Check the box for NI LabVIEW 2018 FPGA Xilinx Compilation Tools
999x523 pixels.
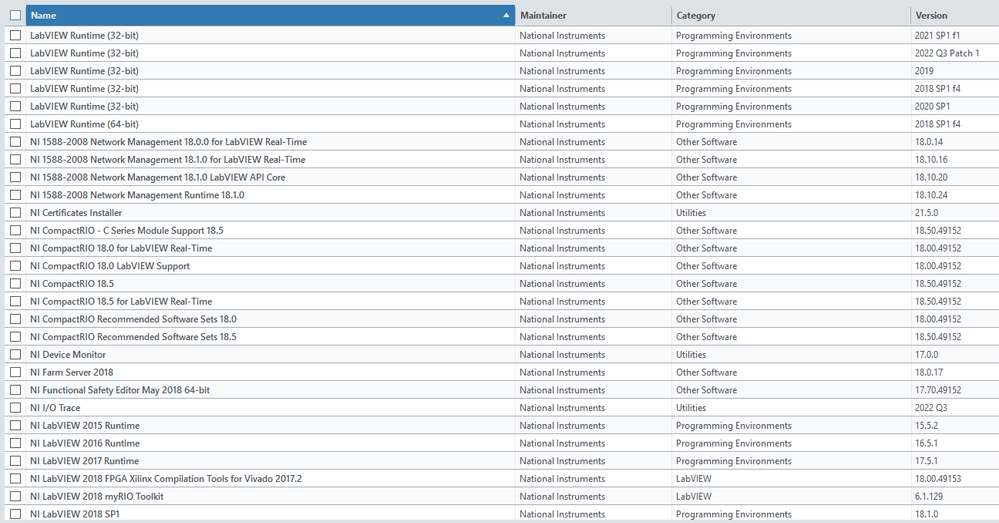click(x=15, y=479)
